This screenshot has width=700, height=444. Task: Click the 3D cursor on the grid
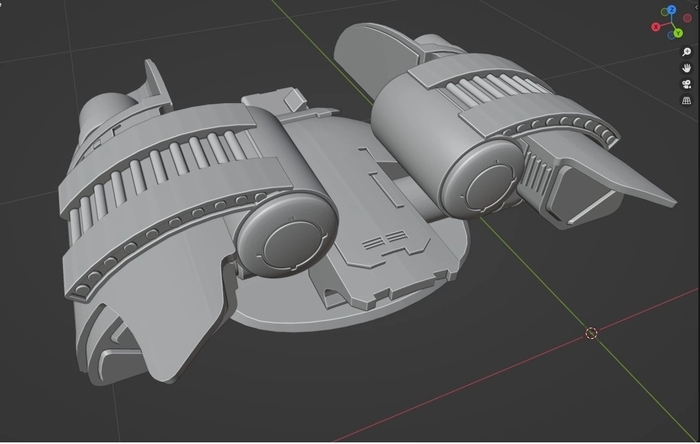click(591, 333)
